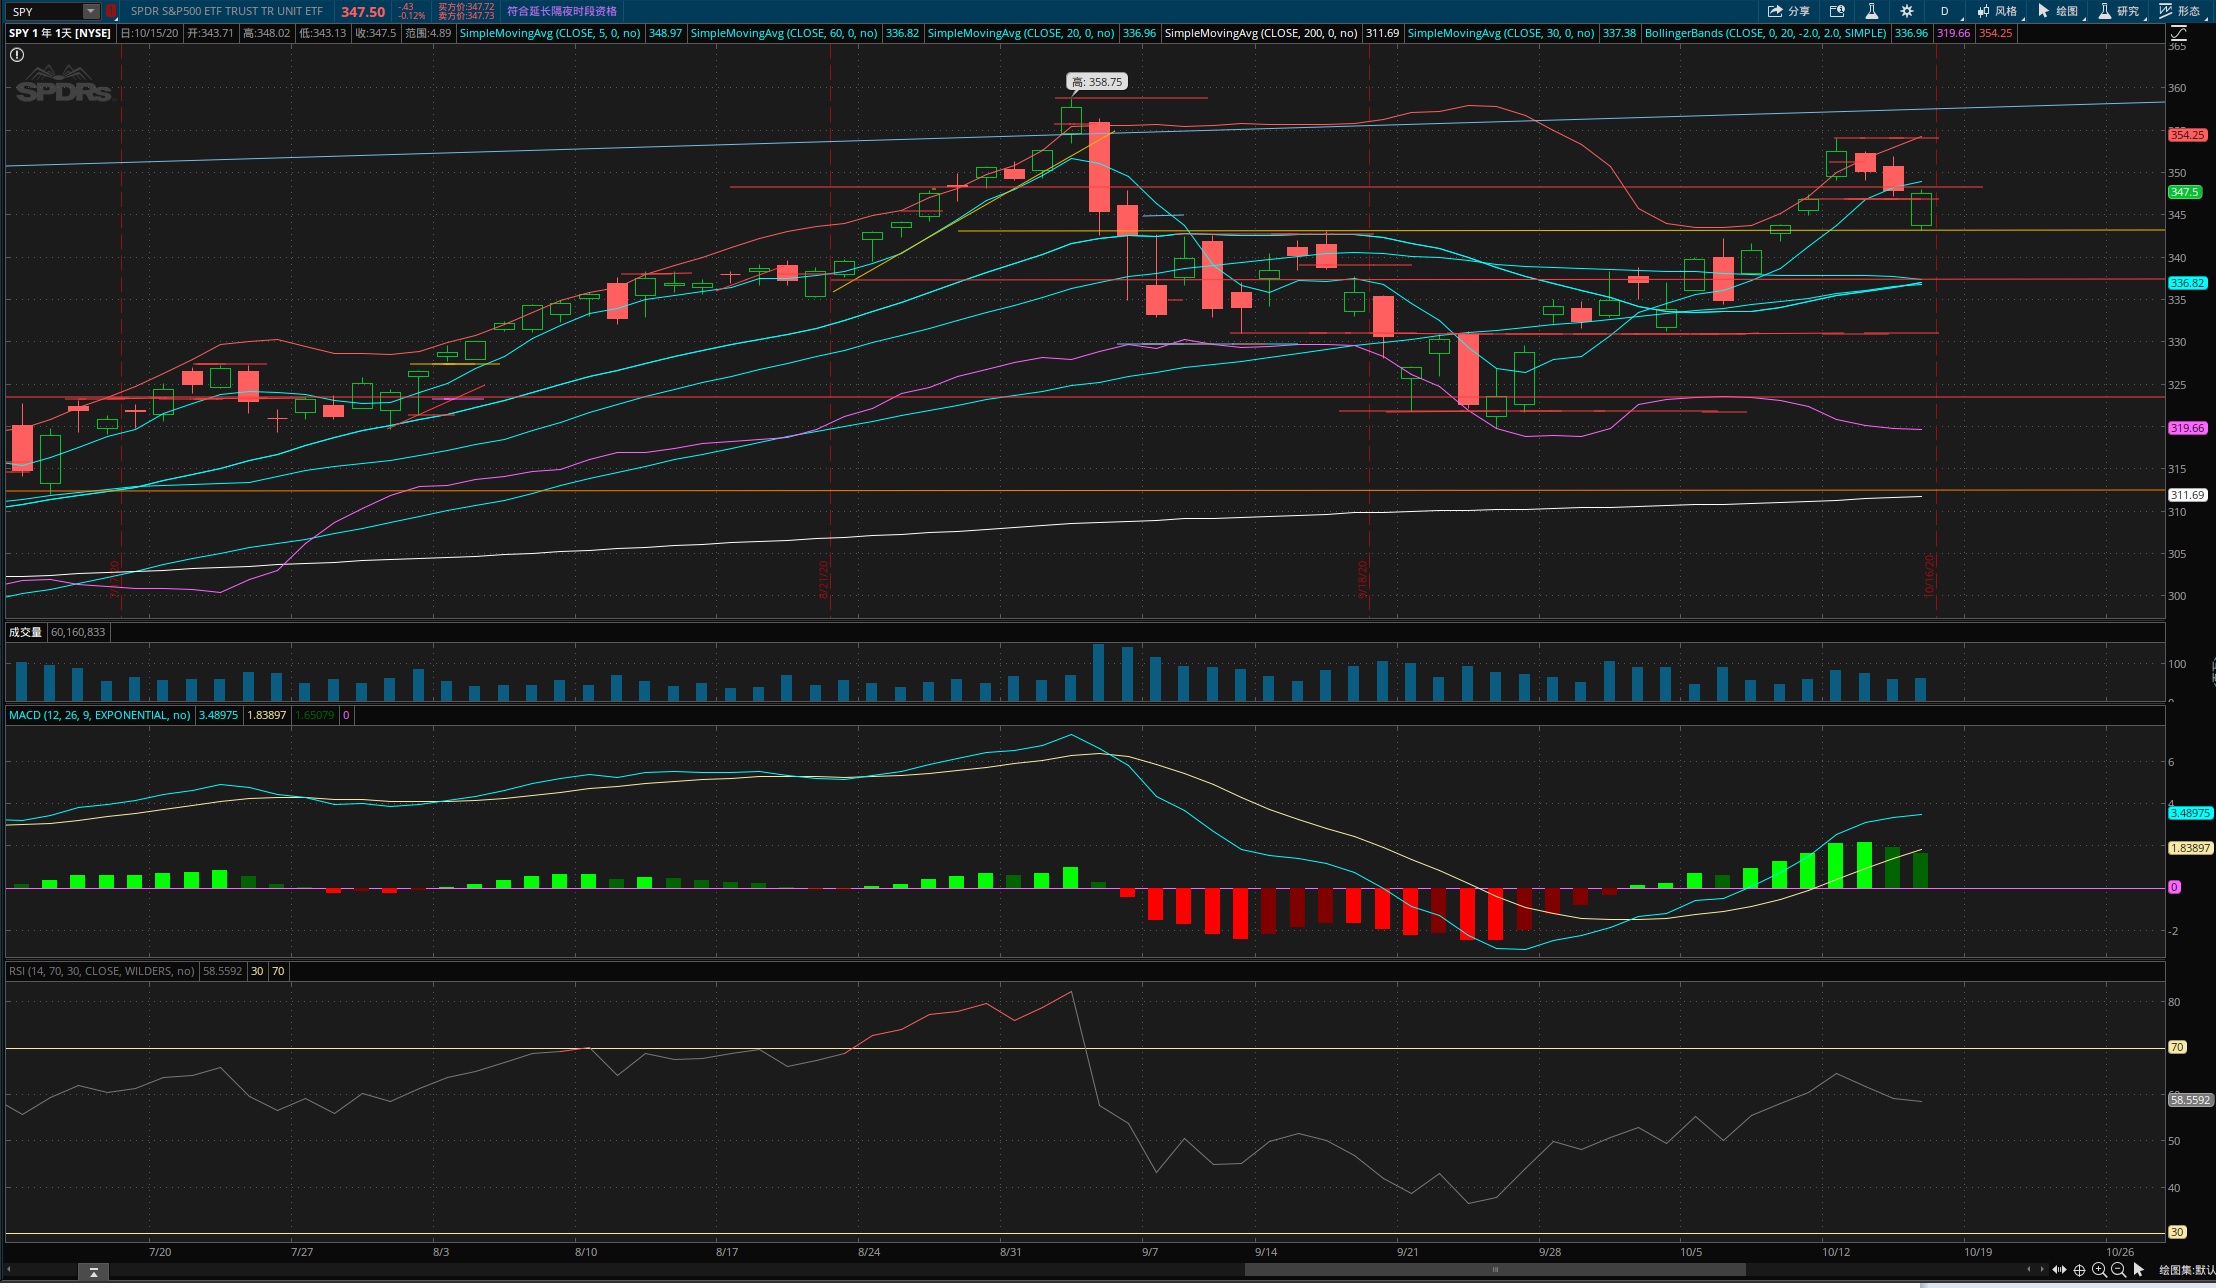Image resolution: width=2216 pixels, height=1288 pixels.
Task: Click SimpleMovingAvg (CLOSE, 60, 0, no) label
Action: [784, 33]
